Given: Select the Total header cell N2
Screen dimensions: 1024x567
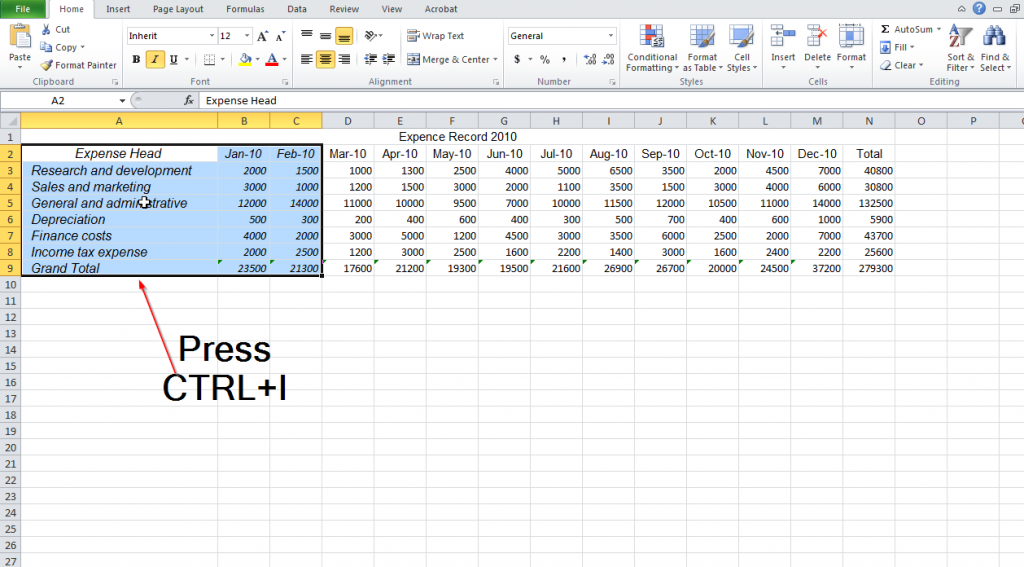Looking at the screenshot, I should [x=869, y=154].
